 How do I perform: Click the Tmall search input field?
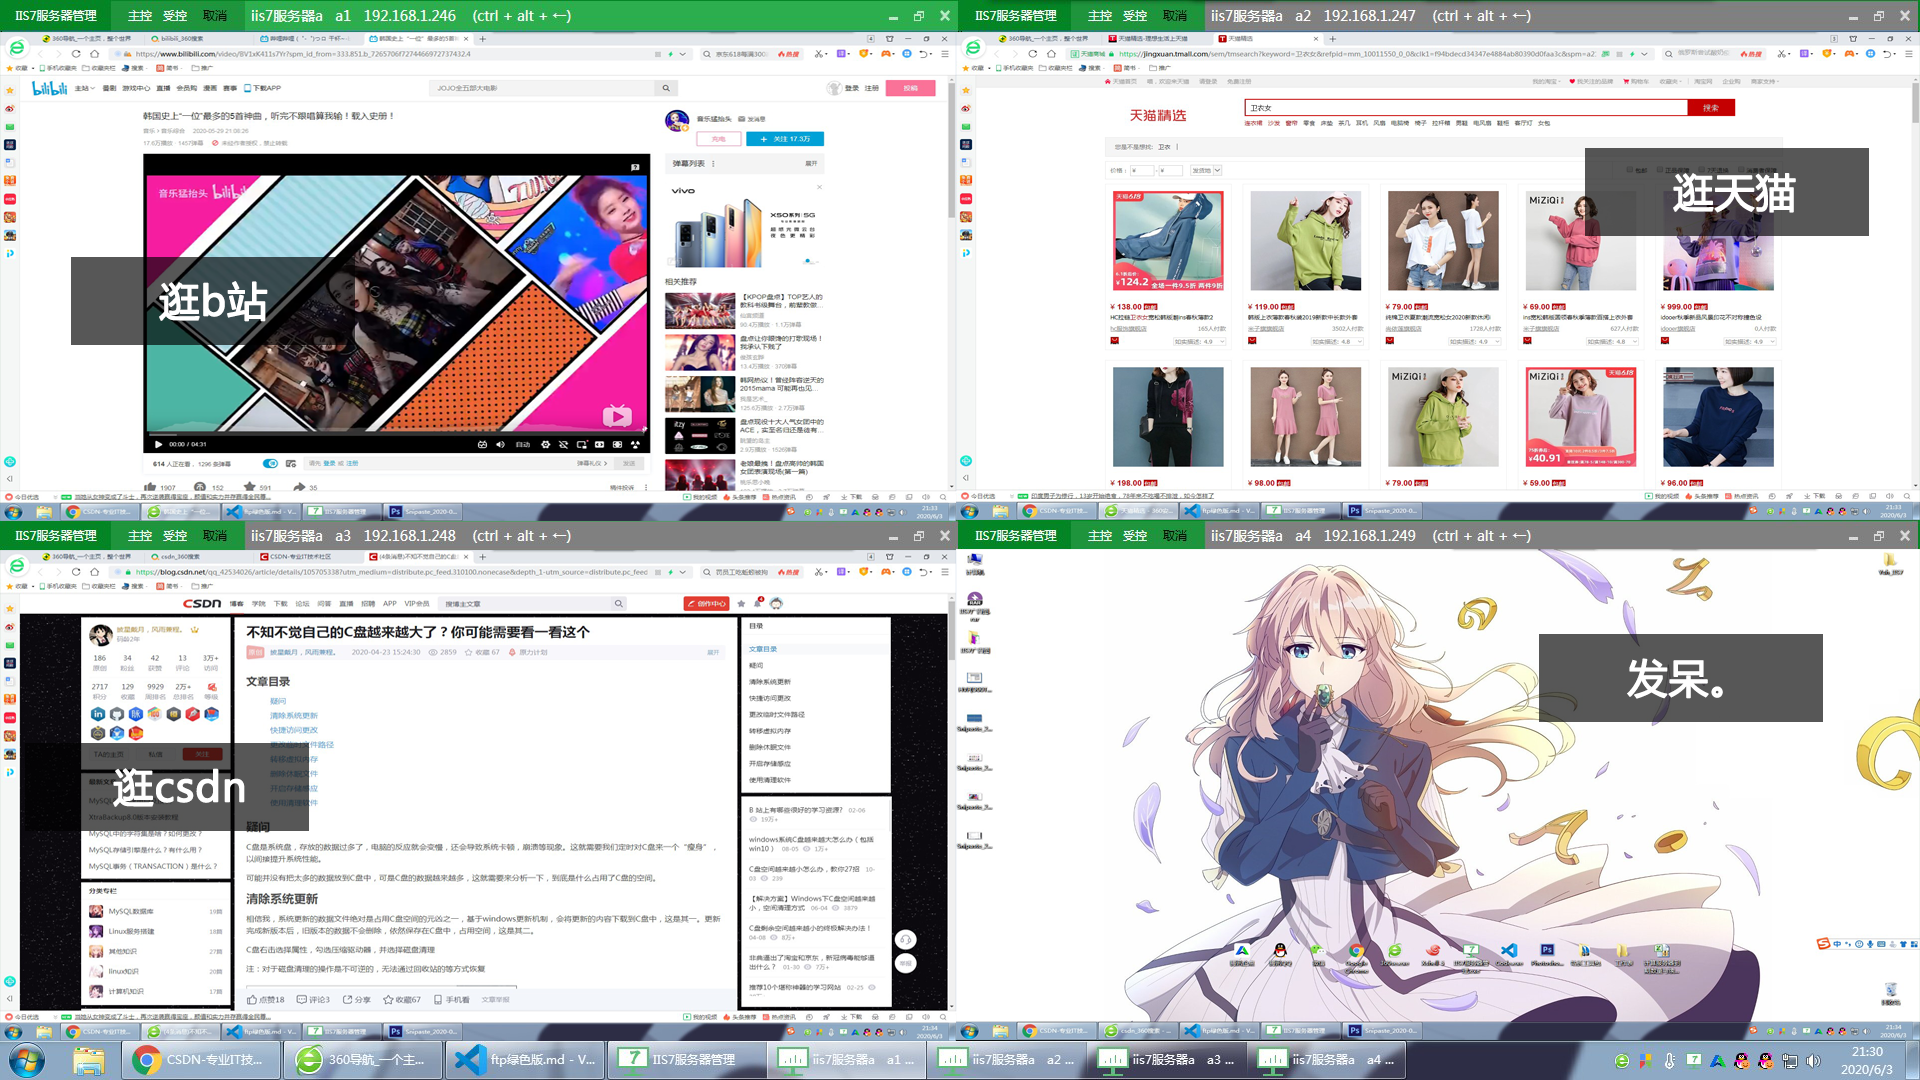tap(1465, 107)
